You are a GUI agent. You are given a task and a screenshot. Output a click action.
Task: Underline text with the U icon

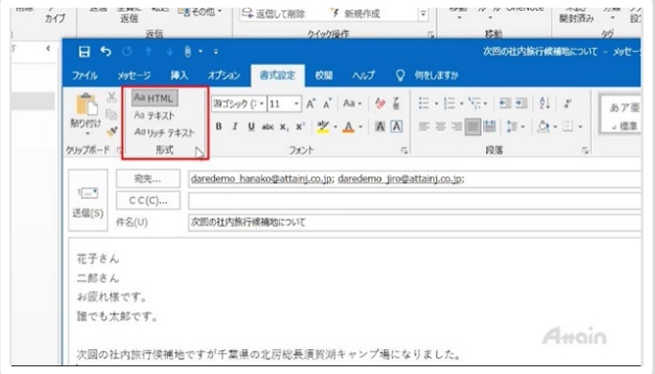(251, 127)
